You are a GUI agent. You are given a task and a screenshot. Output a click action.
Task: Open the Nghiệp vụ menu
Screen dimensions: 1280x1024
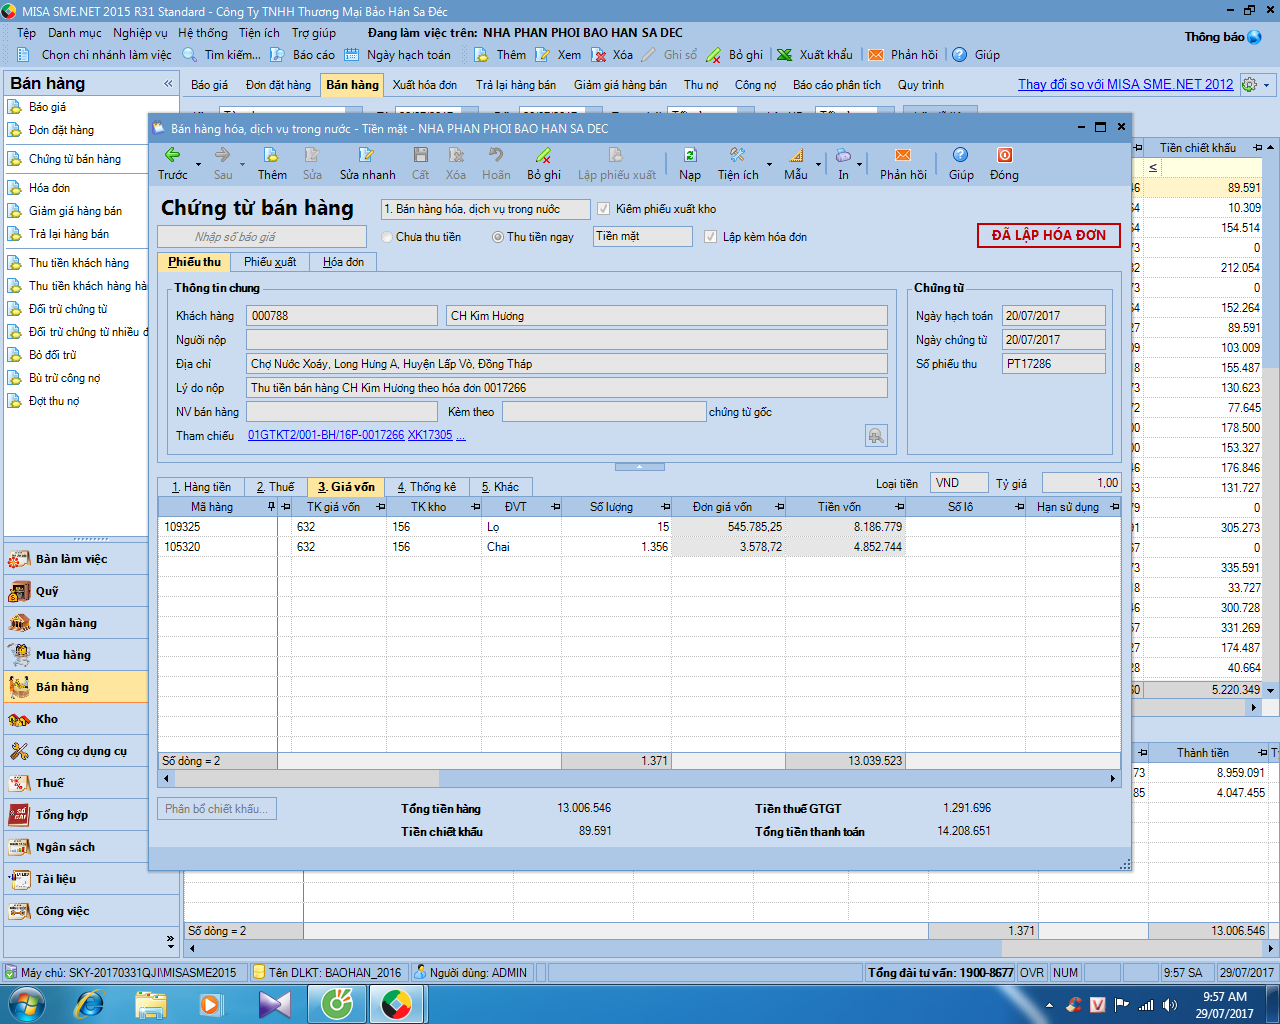pyautogui.click(x=140, y=33)
